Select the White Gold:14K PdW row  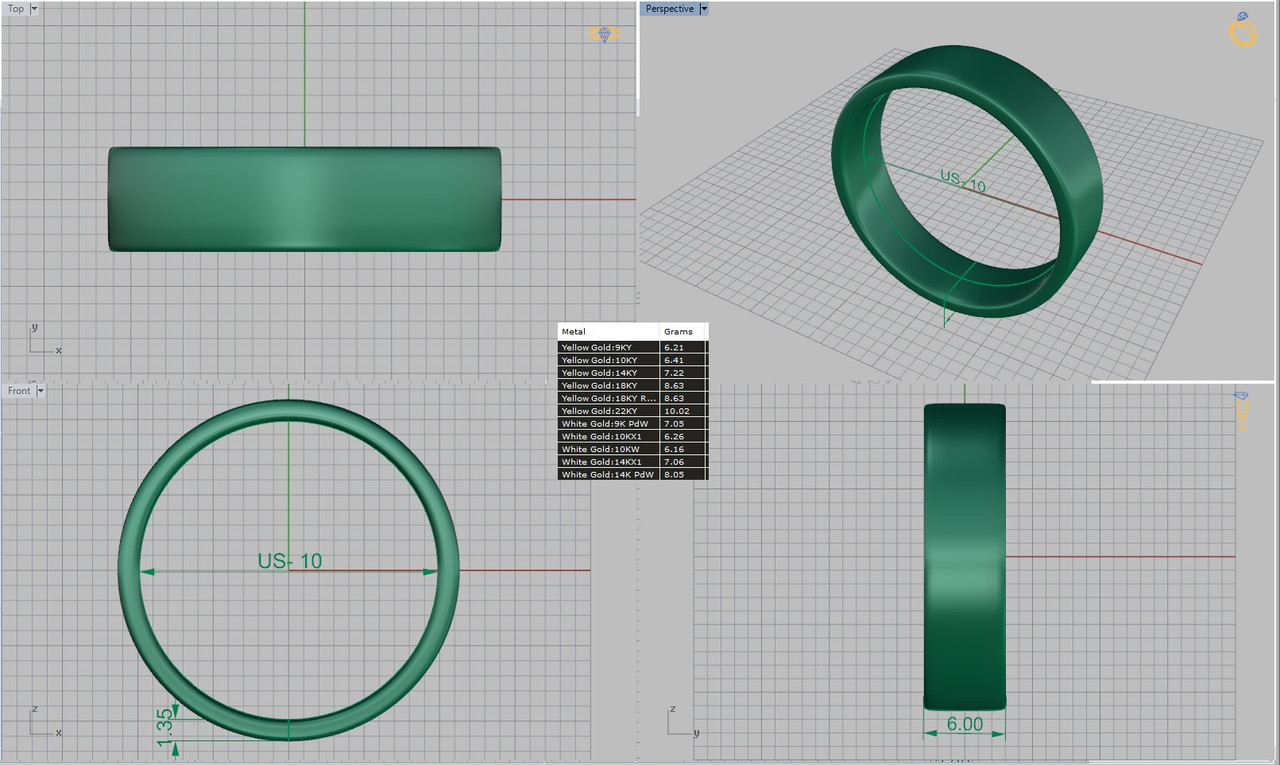click(x=632, y=475)
